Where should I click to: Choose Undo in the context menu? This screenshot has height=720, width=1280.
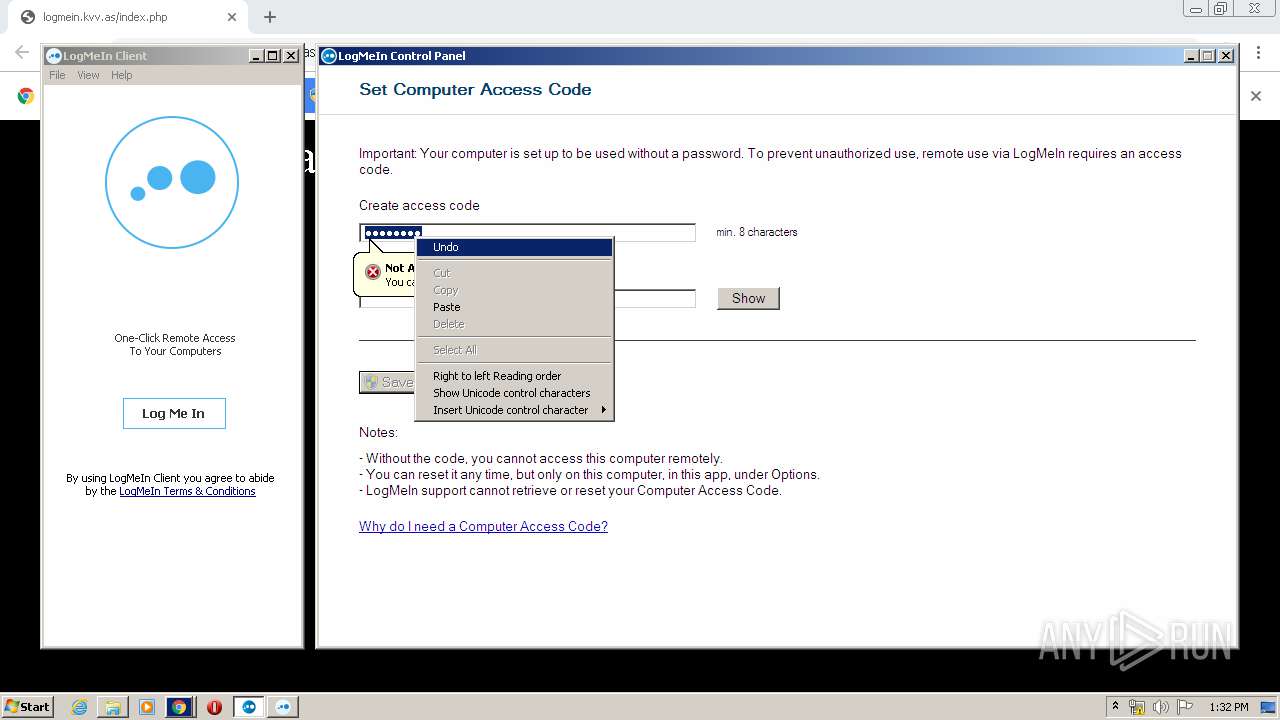[514, 247]
